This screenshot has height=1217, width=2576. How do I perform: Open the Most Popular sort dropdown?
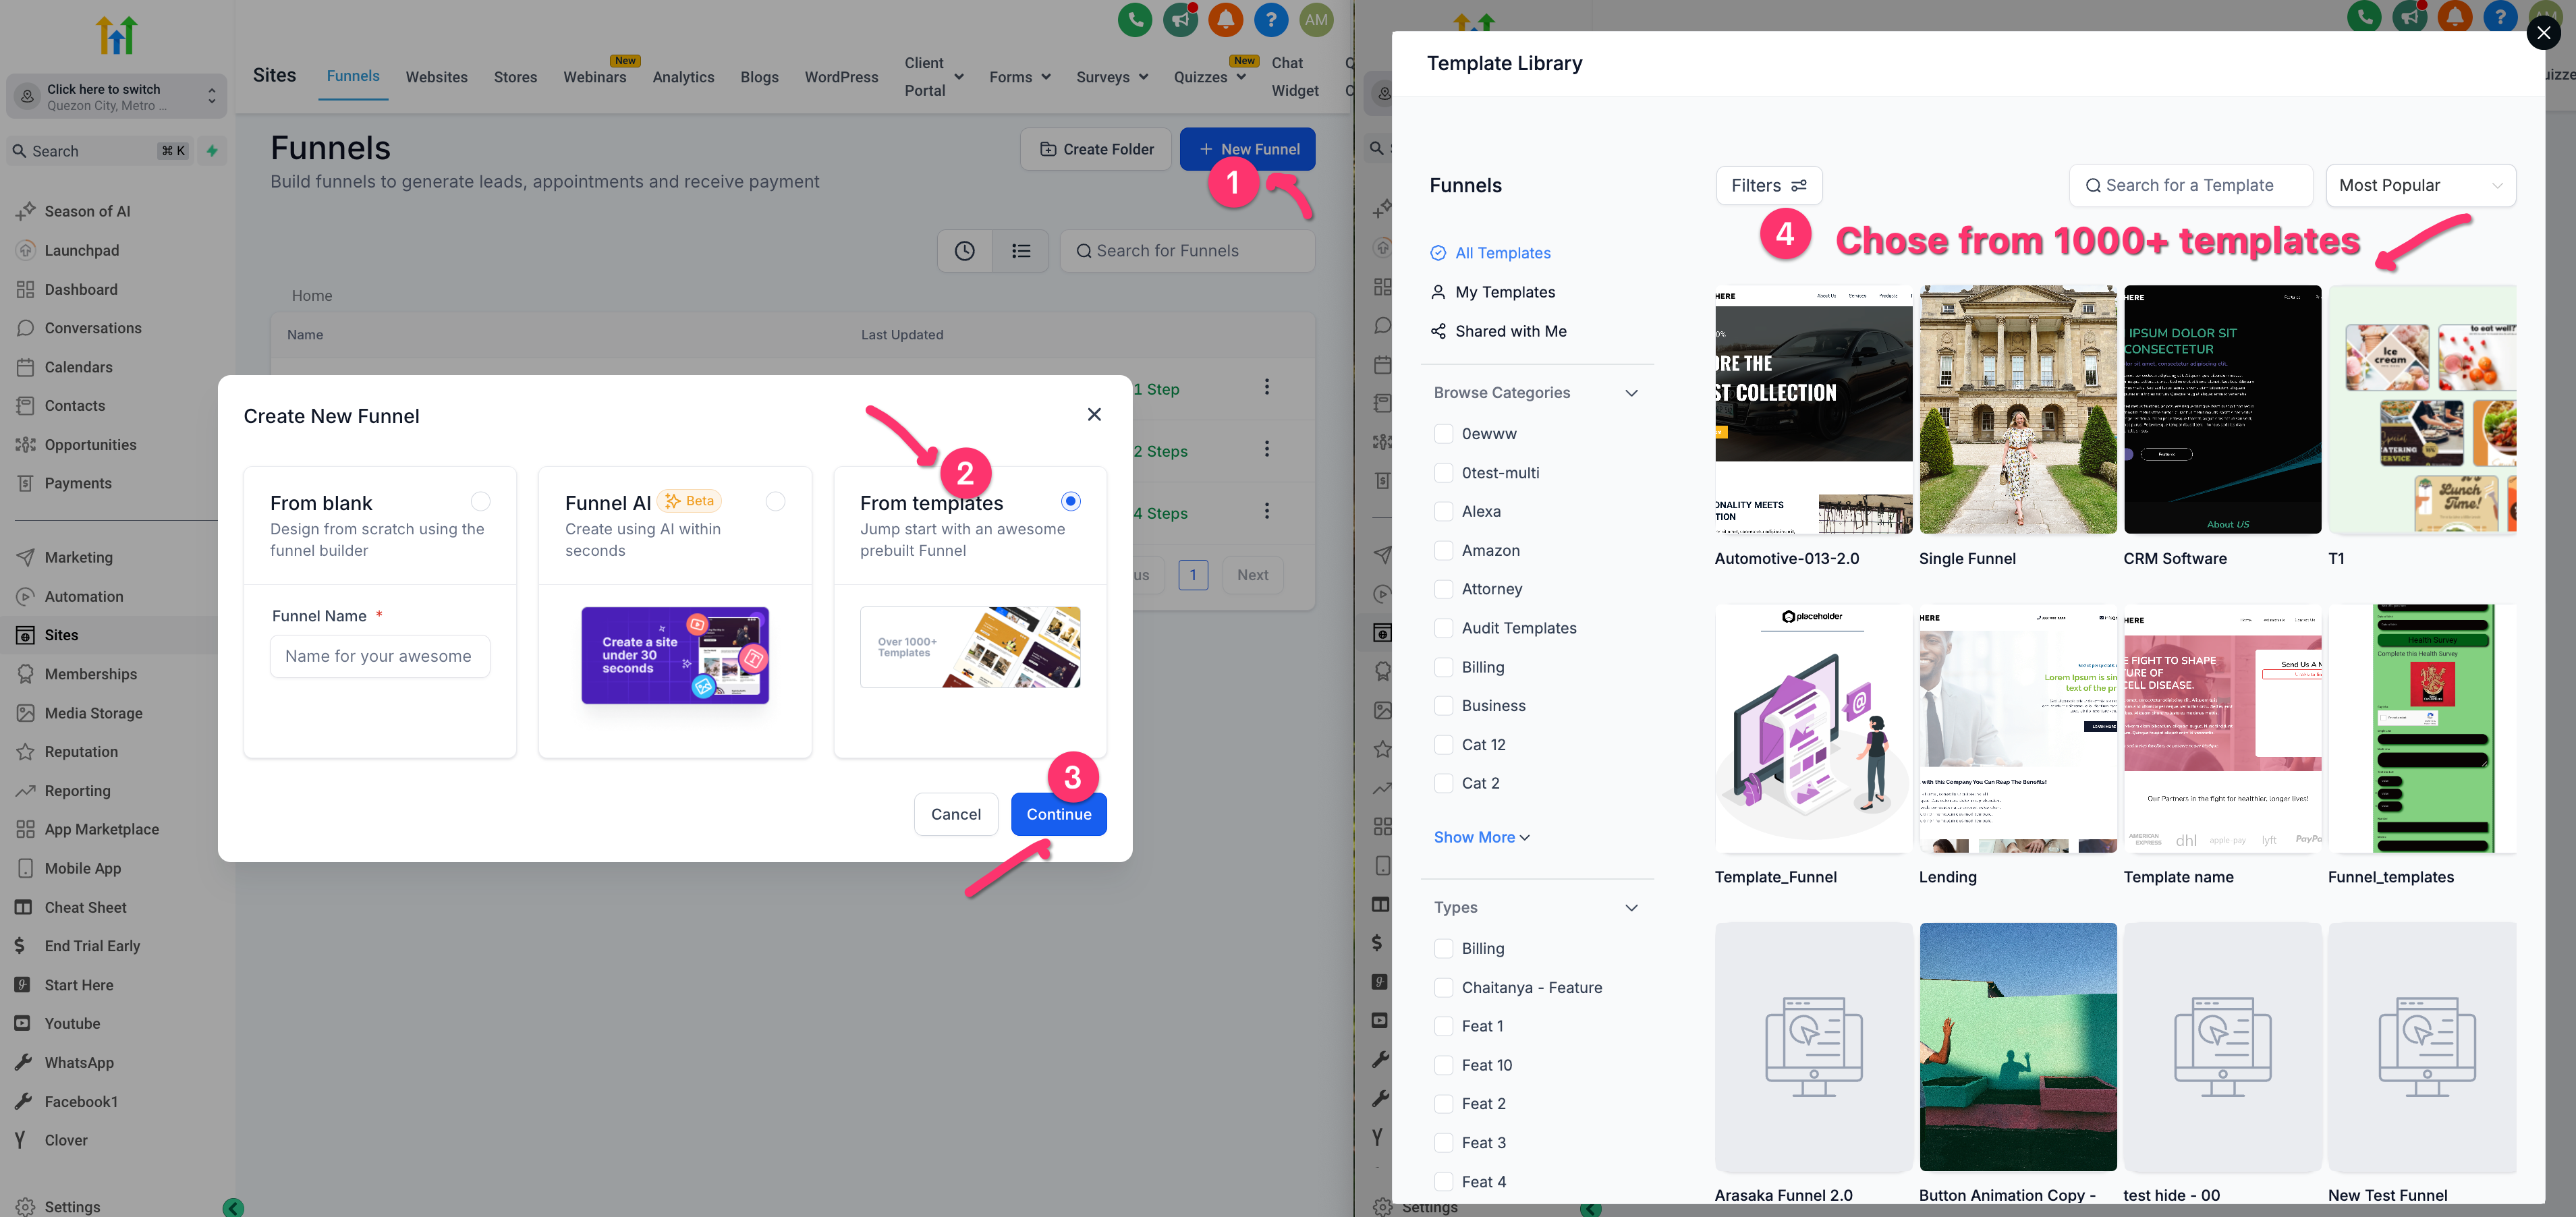[2420, 186]
